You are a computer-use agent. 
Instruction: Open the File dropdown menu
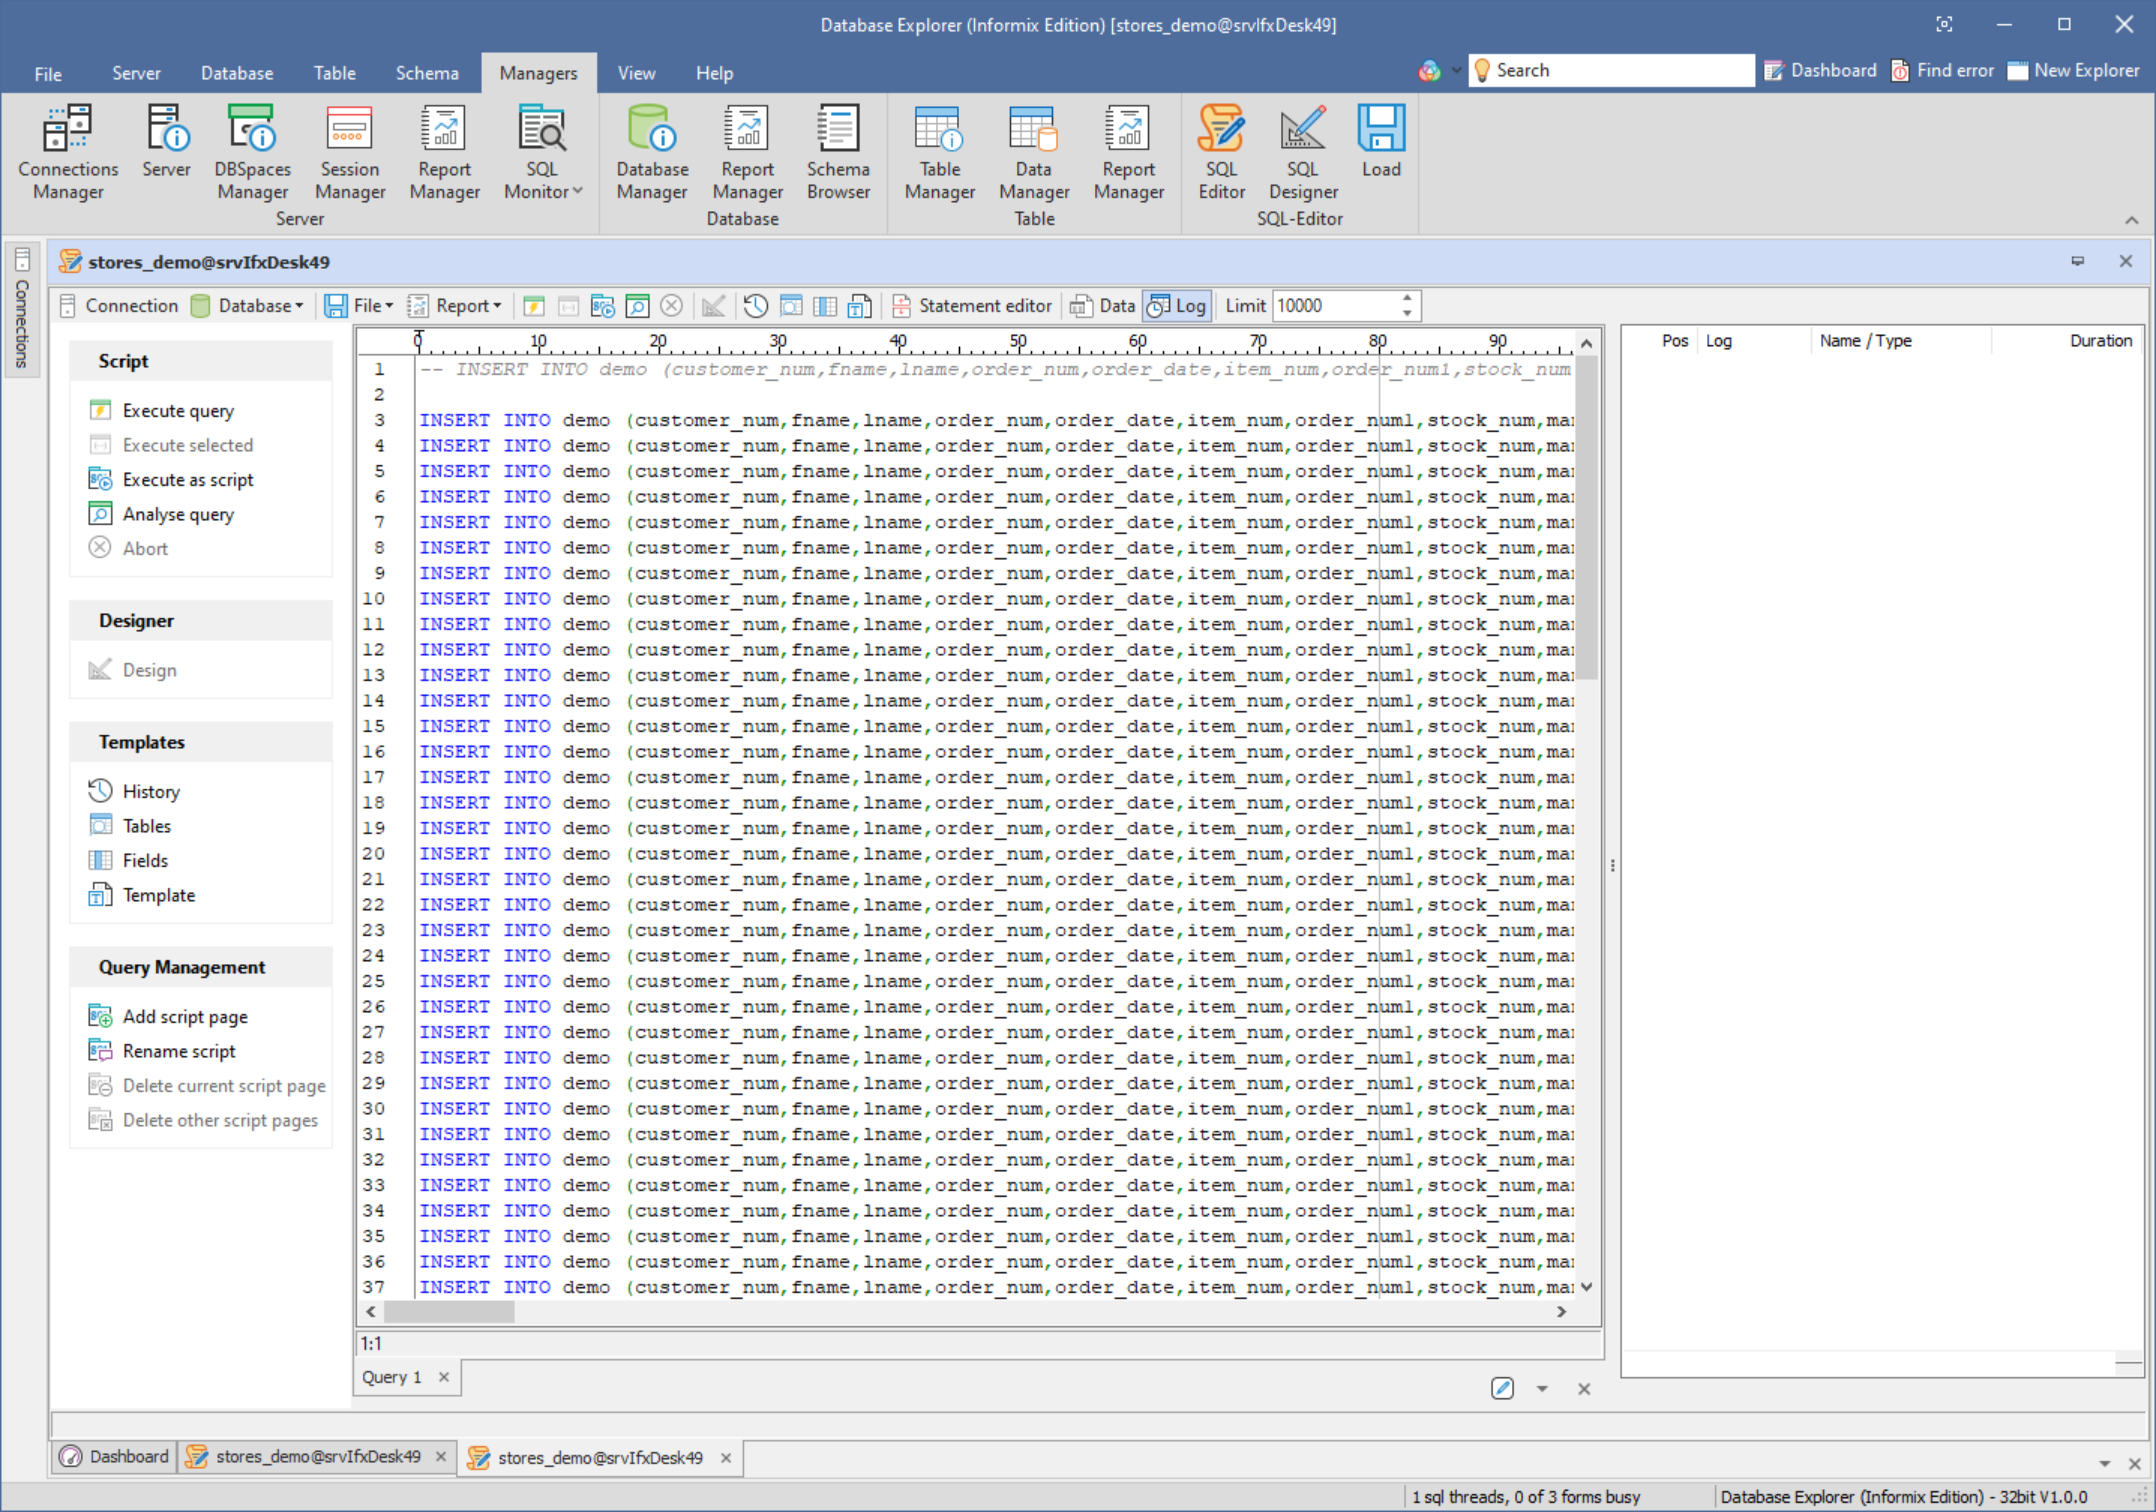click(x=359, y=306)
